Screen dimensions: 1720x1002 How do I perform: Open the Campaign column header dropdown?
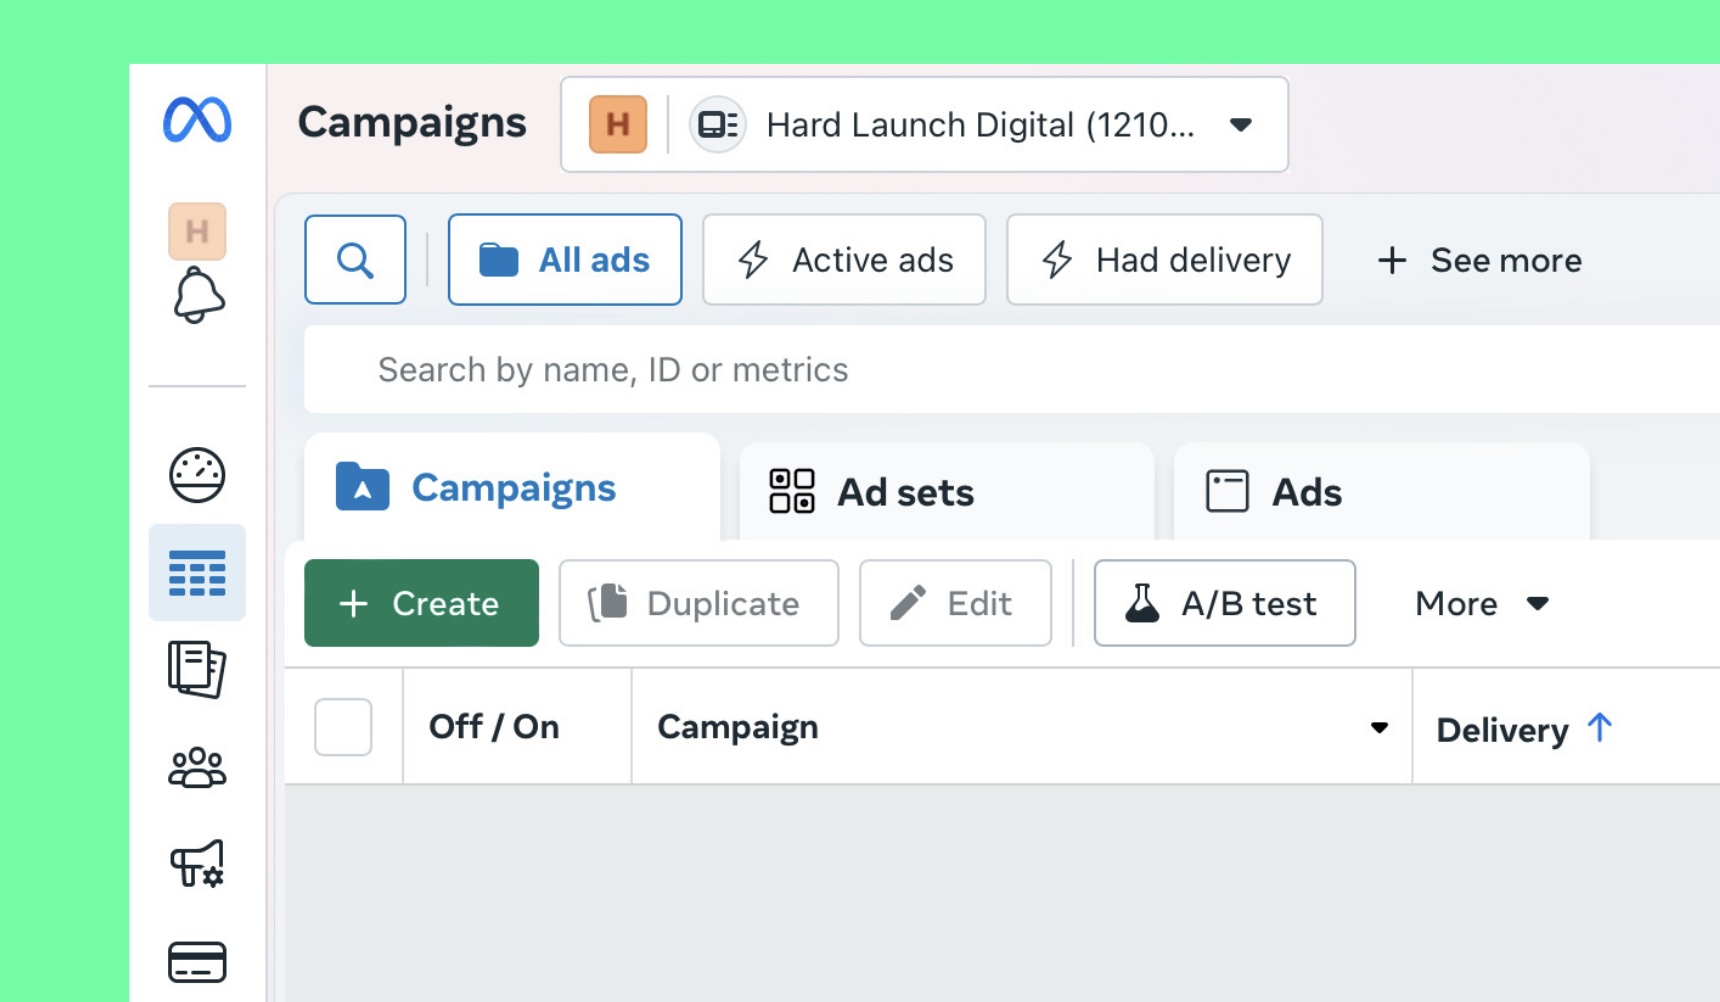[1381, 727]
